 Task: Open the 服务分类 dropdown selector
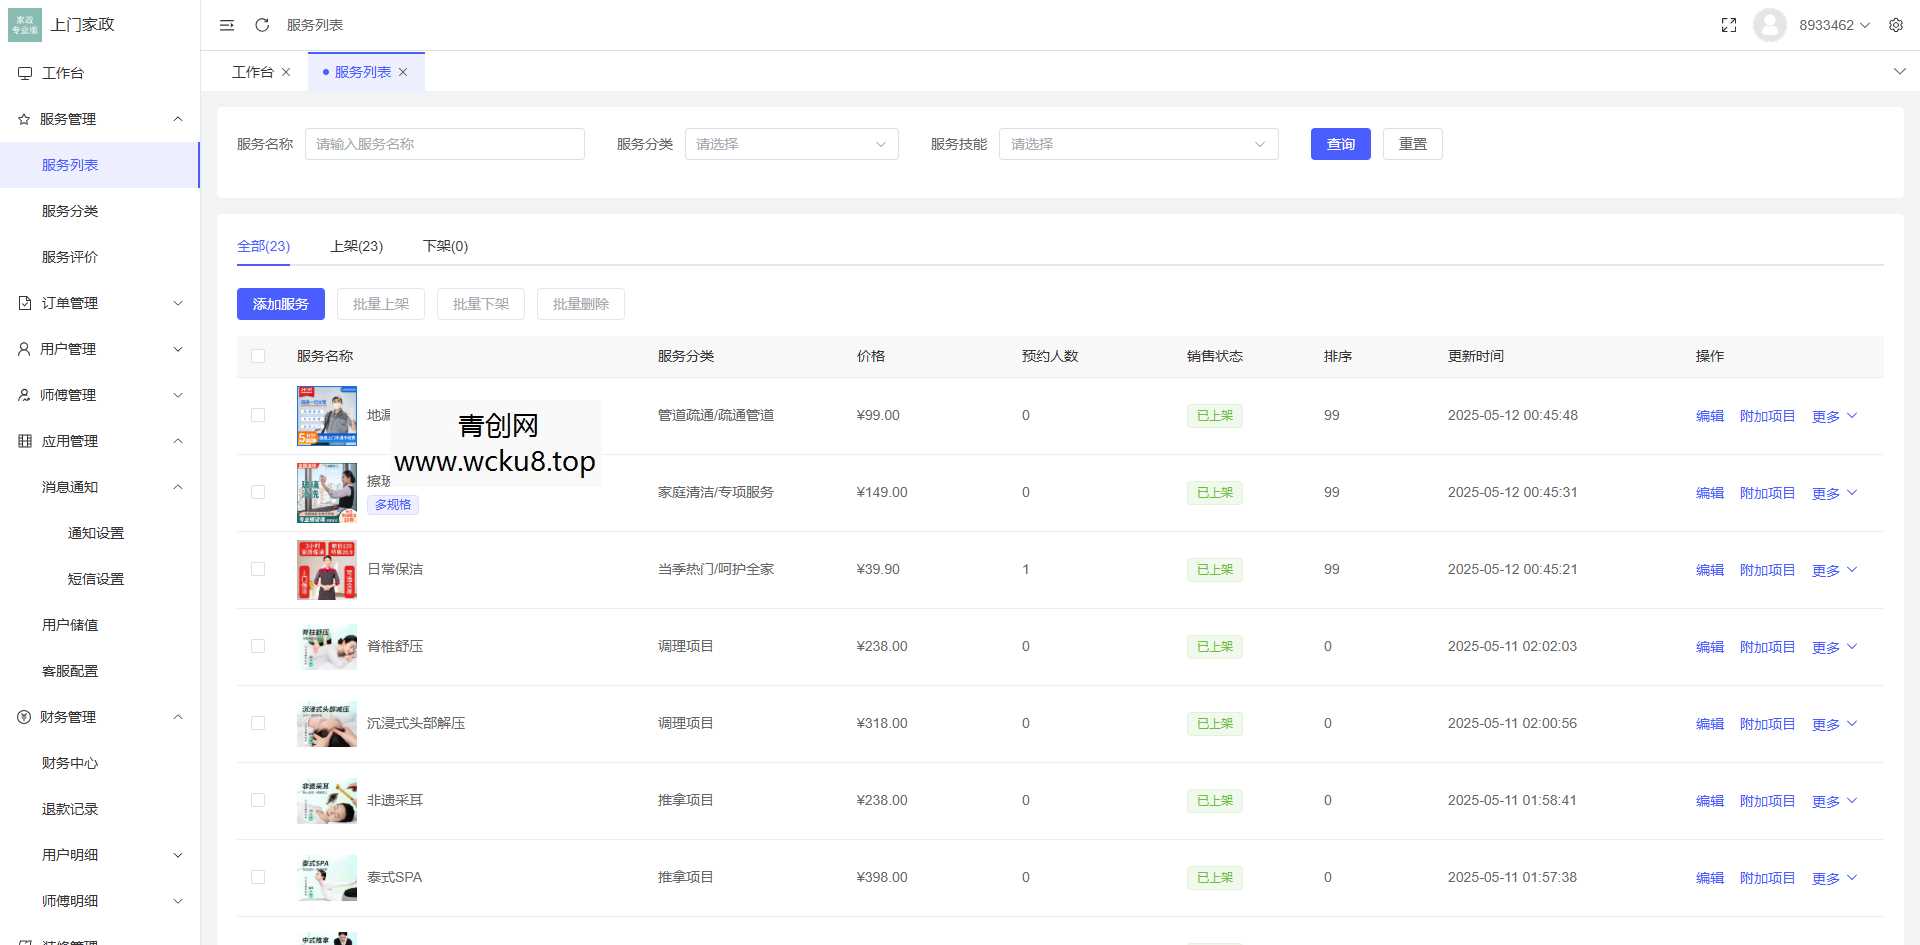click(x=791, y=143)
